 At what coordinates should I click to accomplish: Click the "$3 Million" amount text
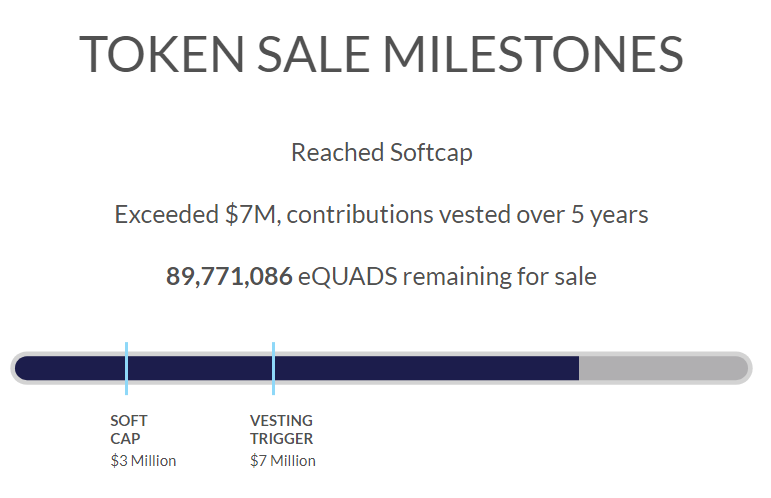pos(143,461)
